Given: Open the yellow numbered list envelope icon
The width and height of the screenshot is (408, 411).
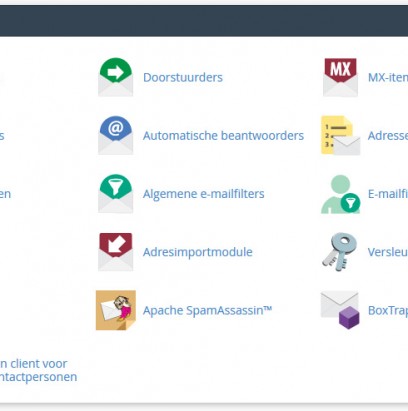Looking at the screenshot, I should (x=340, y=135).
